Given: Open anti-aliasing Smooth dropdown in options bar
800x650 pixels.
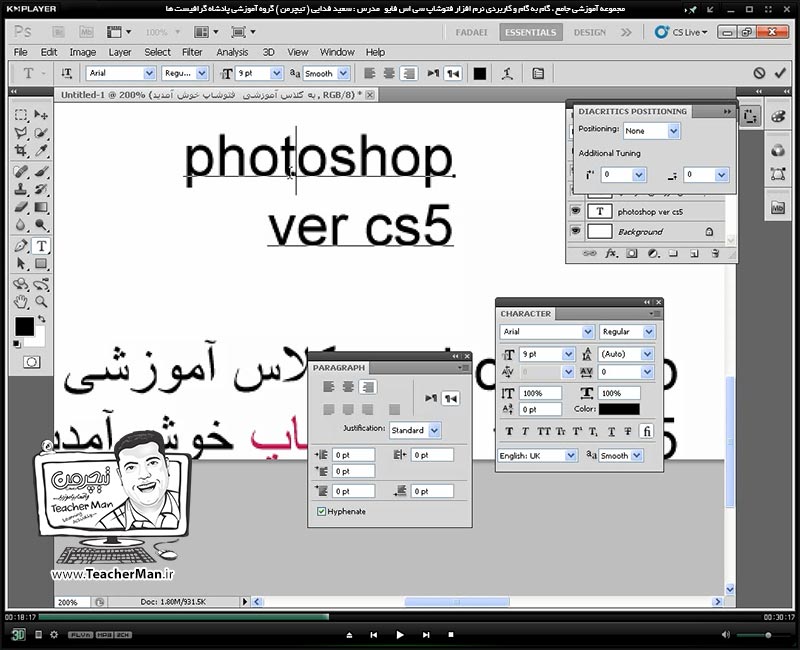Looking at the screenshot, I should tap(343, 73).
